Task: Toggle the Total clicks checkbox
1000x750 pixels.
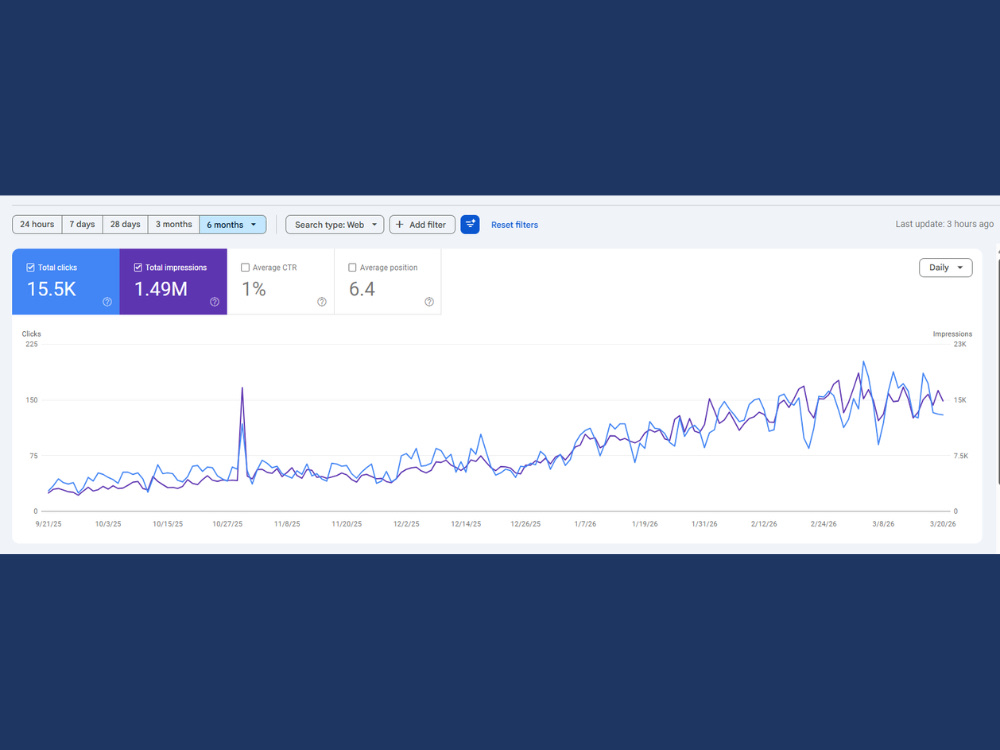Action: [30, 268]
